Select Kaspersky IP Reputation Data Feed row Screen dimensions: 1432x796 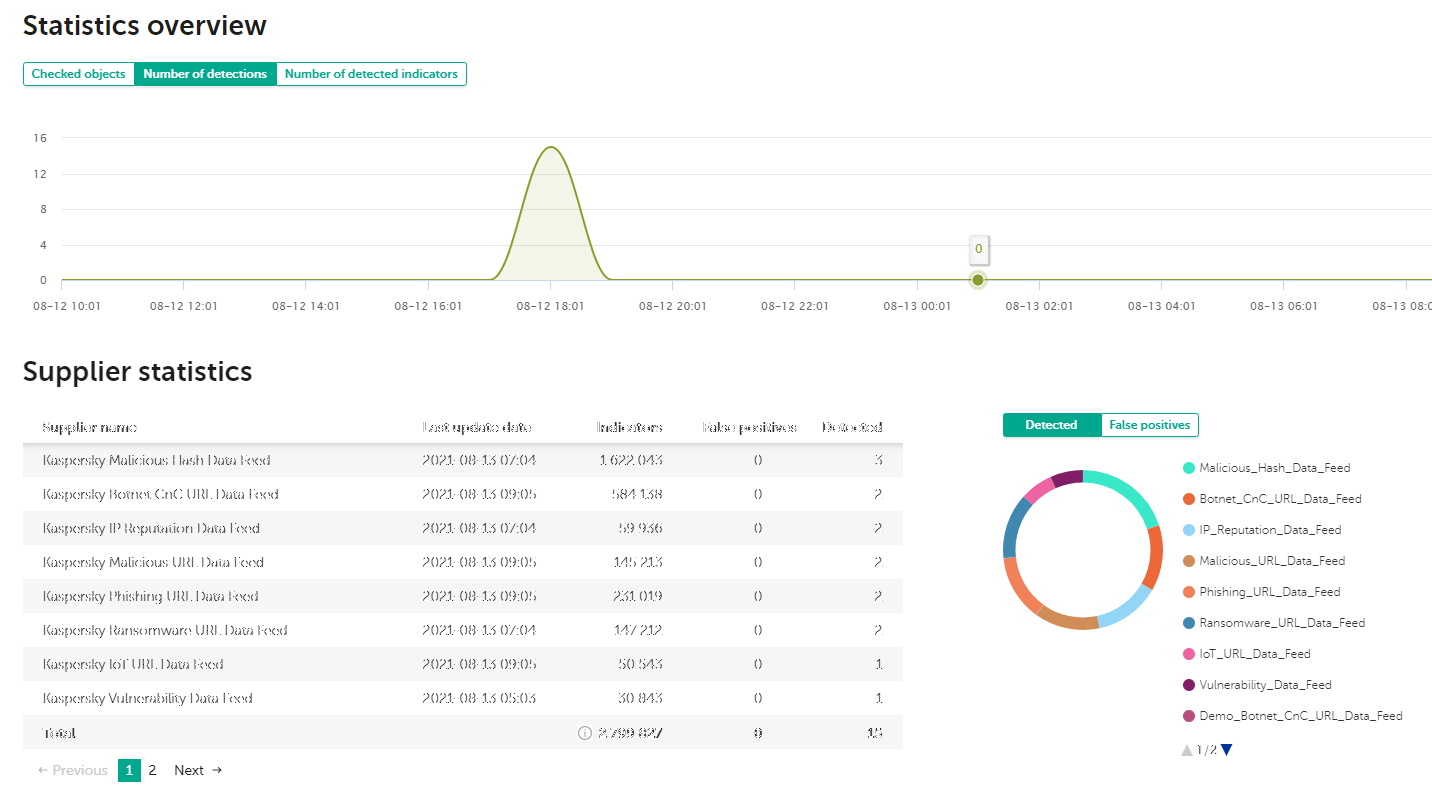coord(463,529)
